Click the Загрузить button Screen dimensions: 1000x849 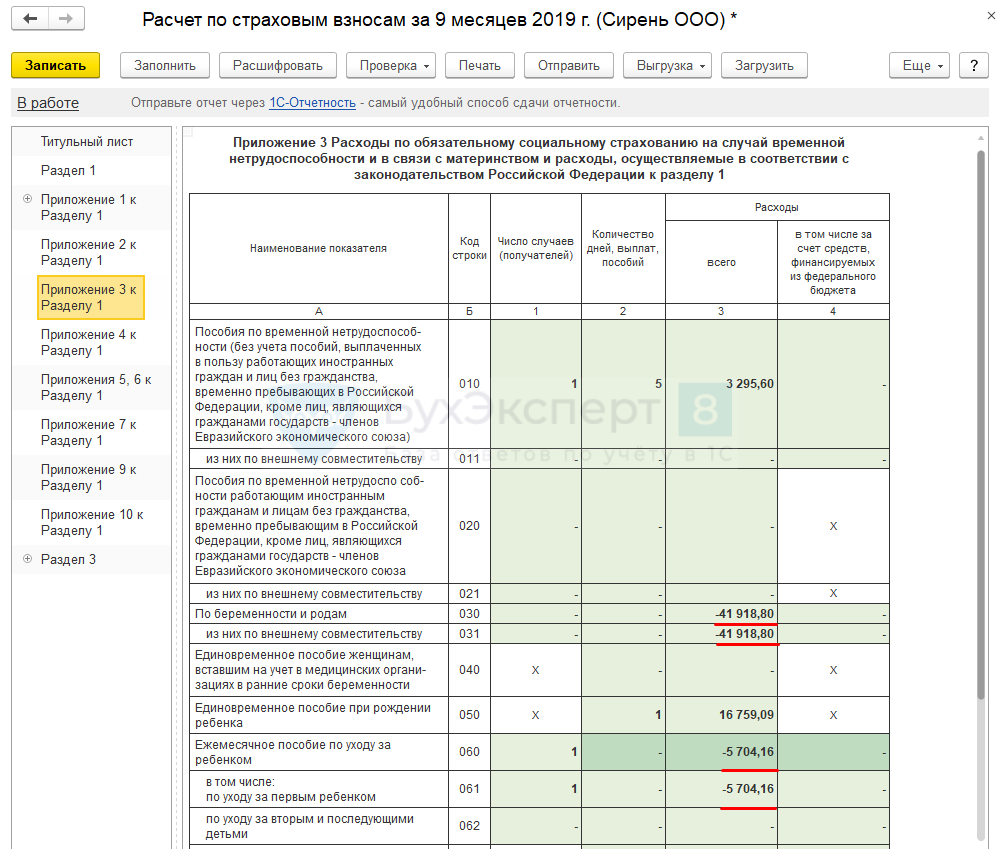[x=764, y=65]
